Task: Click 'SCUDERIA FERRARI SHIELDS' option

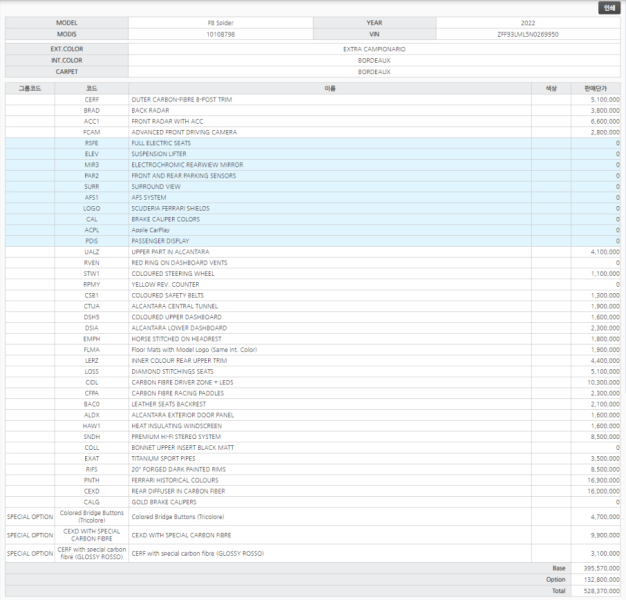Action: 170,208
